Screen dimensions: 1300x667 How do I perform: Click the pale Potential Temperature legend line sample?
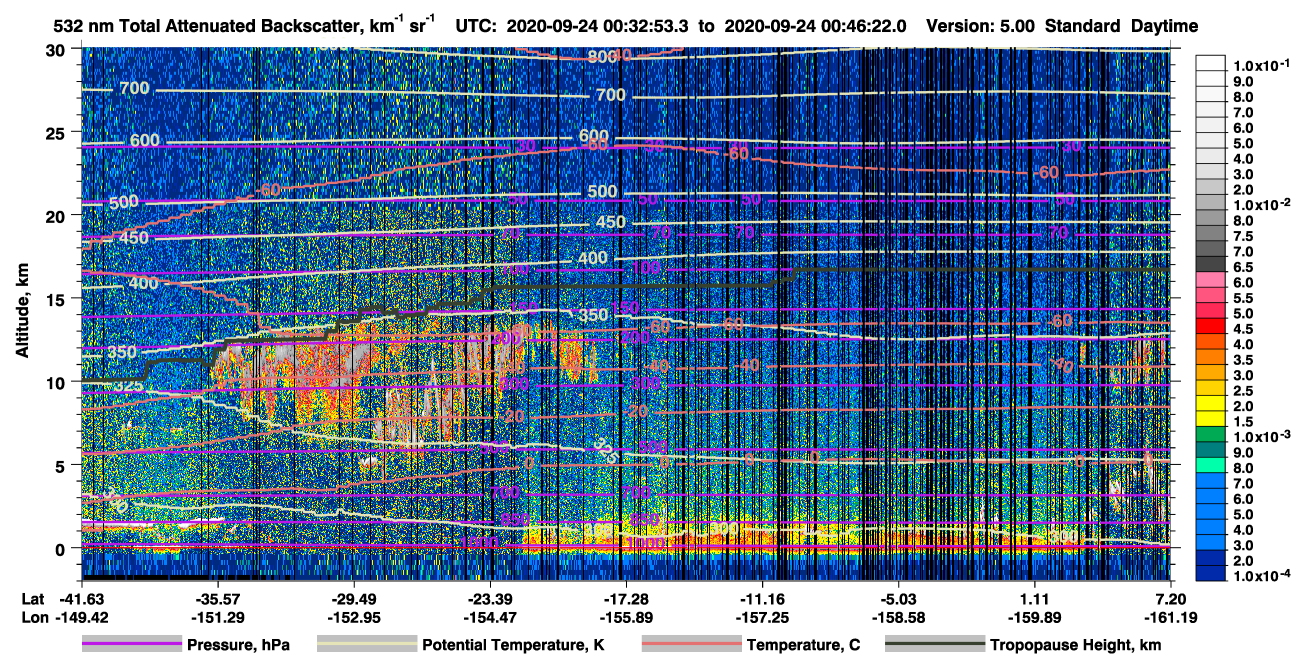coord(366,645)
